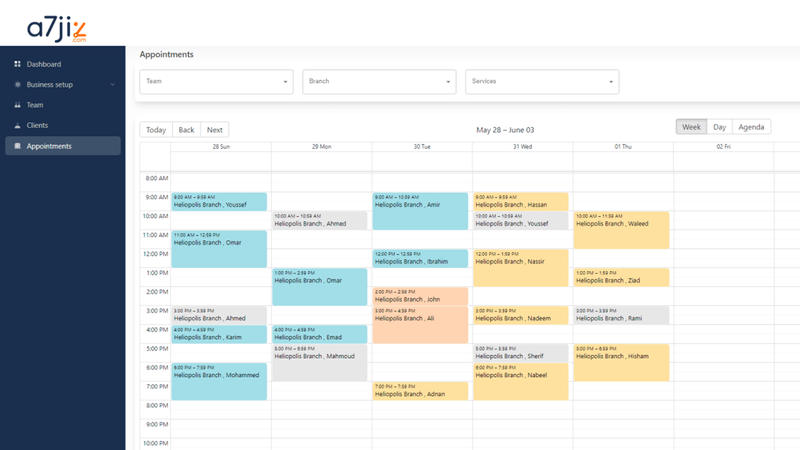Click the Clients person icon in sidebar
800x450 pixels.
pos(17,126)
